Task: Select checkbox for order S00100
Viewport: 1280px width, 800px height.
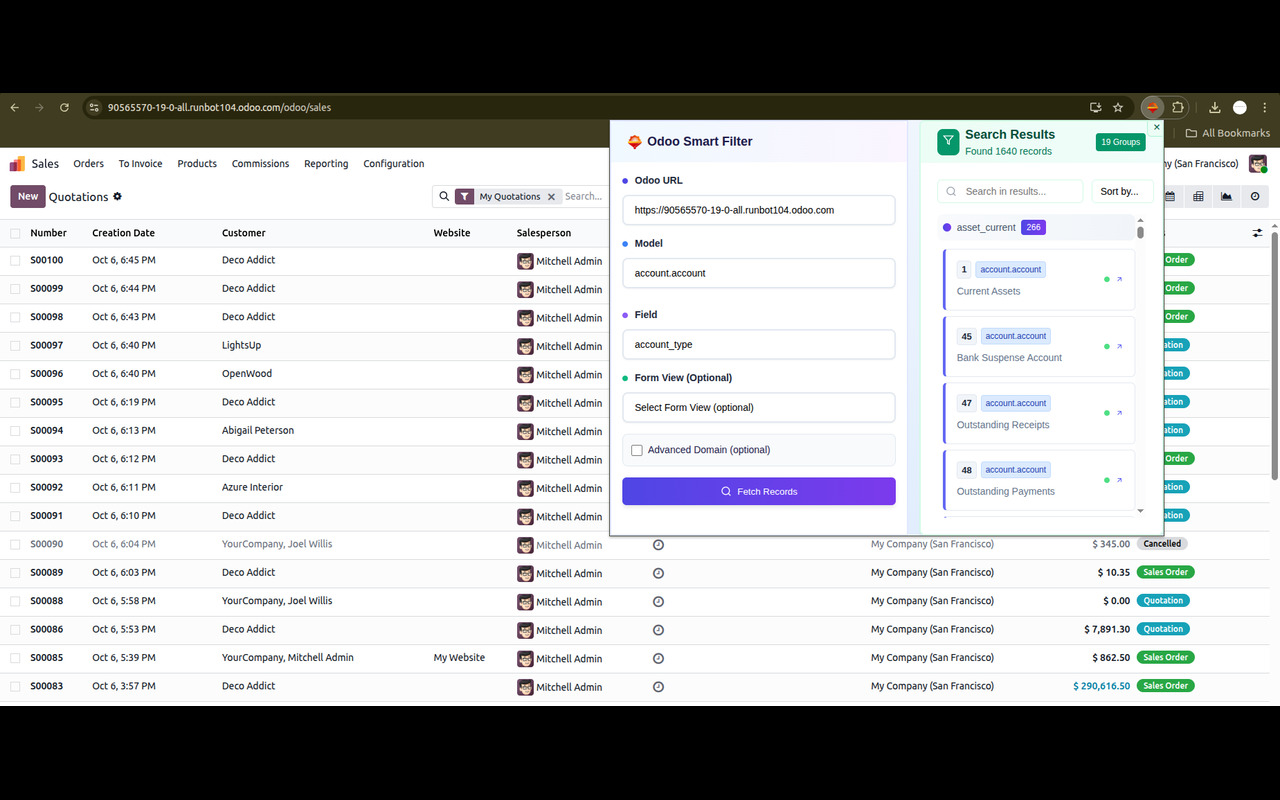Action: coord(15,260)
